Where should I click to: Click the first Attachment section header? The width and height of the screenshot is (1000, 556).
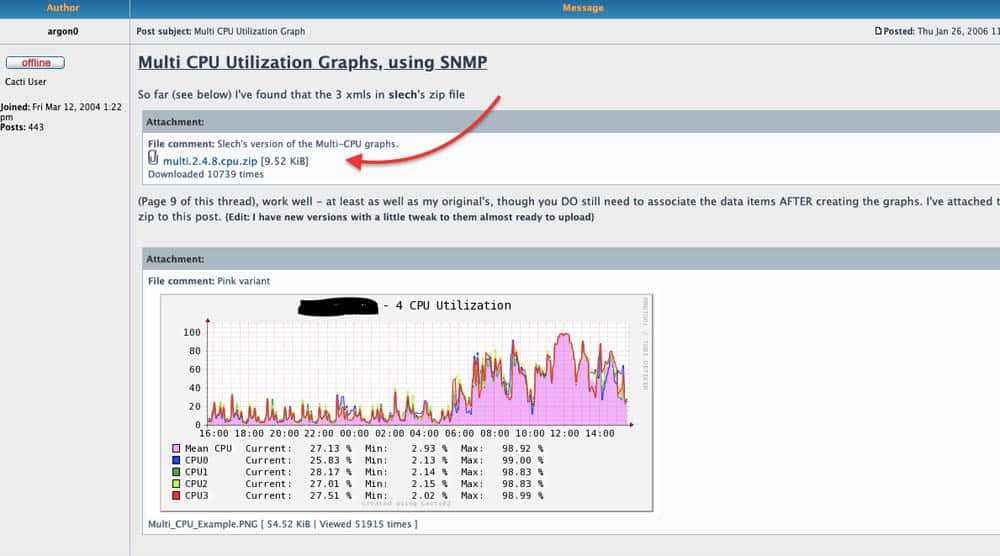176,122
